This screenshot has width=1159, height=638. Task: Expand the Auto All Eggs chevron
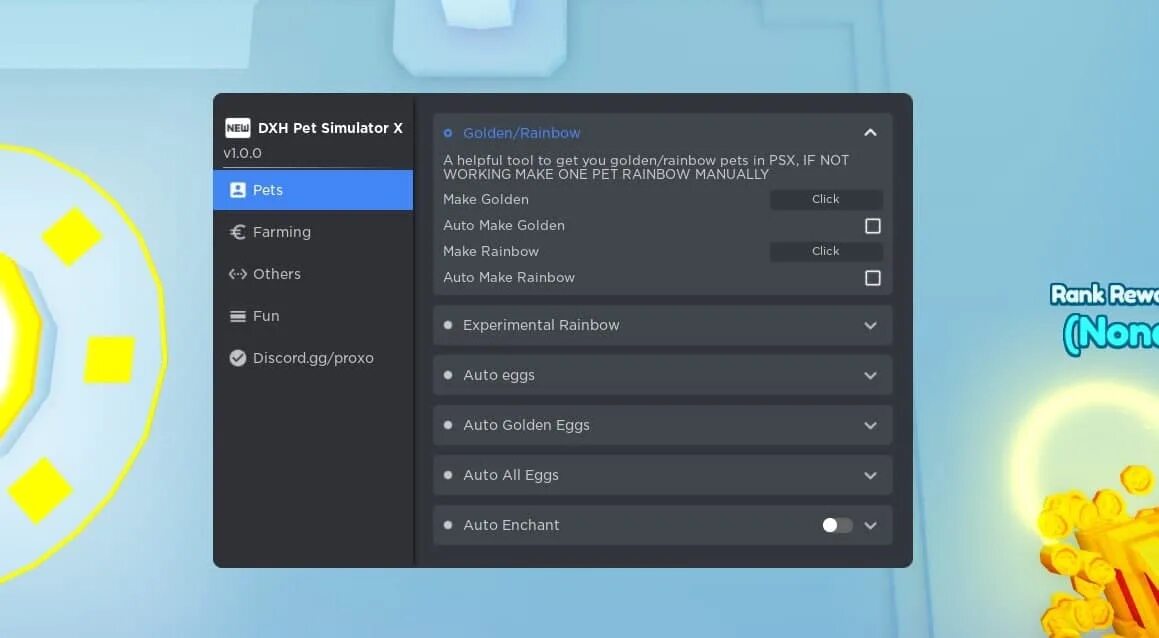point(871,475)
